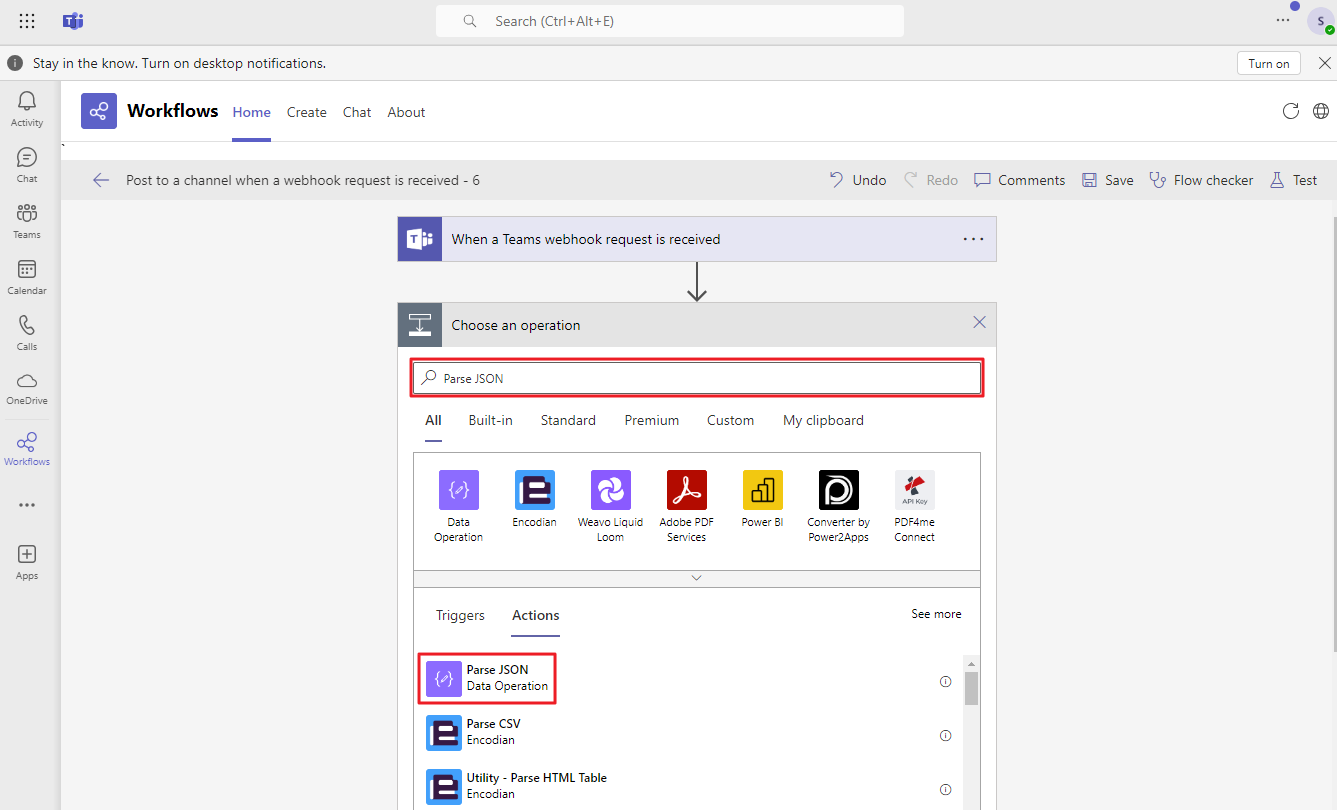Viewport: 1337px width, 810px height.
Task: Open the Teams app launcher grid
Action: tap(27, 21)
